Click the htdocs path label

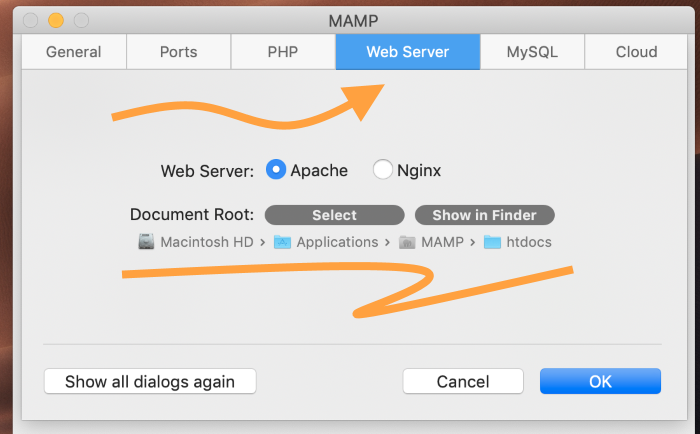coord(529,242)
